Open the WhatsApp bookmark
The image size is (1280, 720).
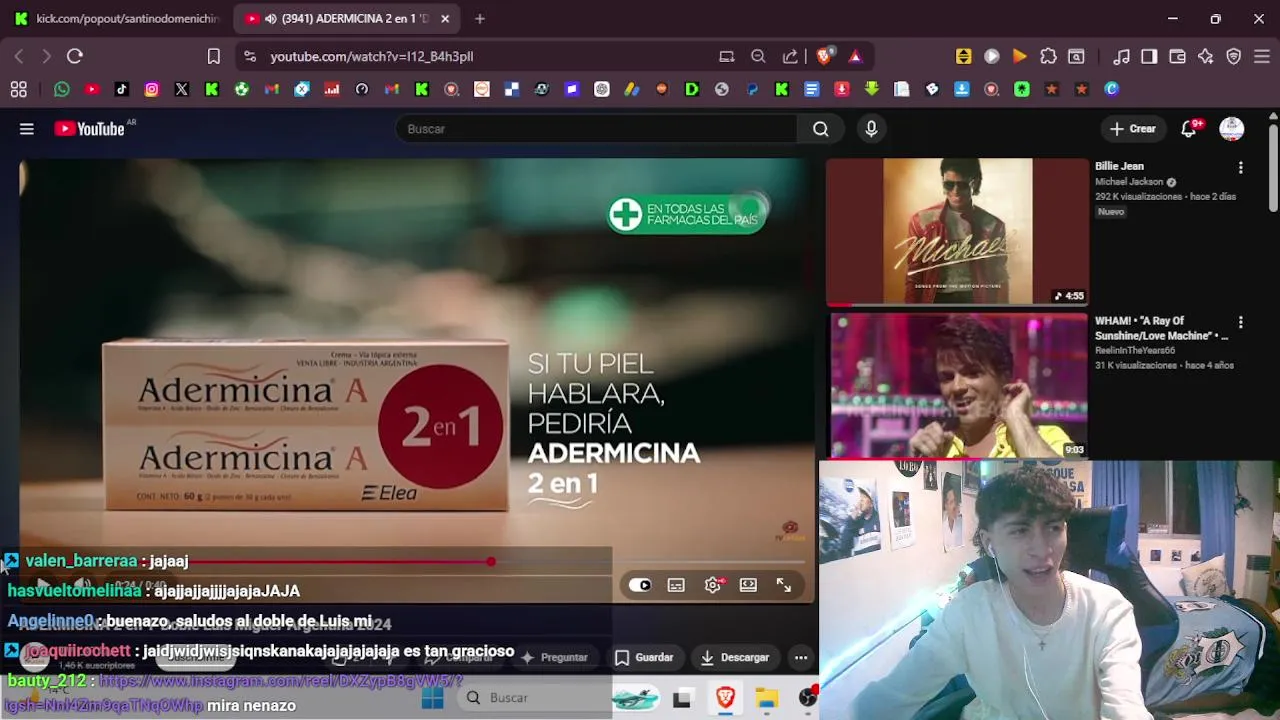tap(62, 89)
